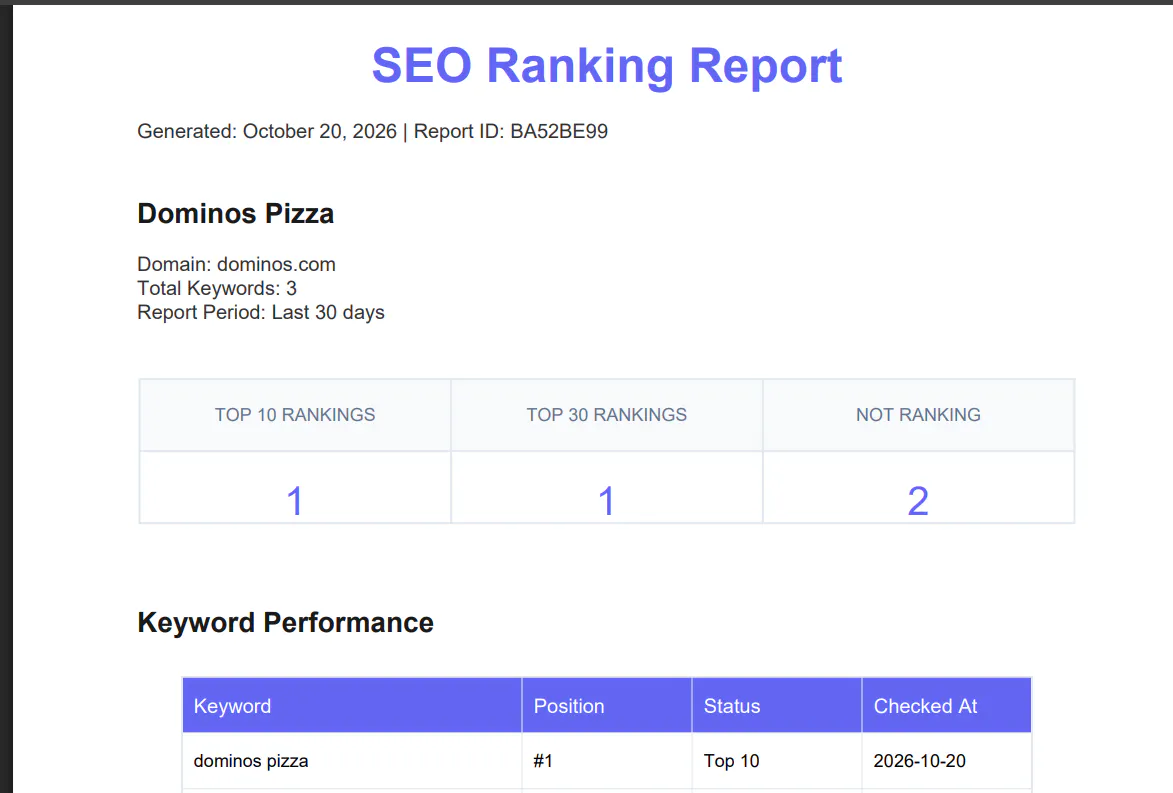The image size is (1173, 793).
Task: Click the Status column header
Action: click(777, 705)
